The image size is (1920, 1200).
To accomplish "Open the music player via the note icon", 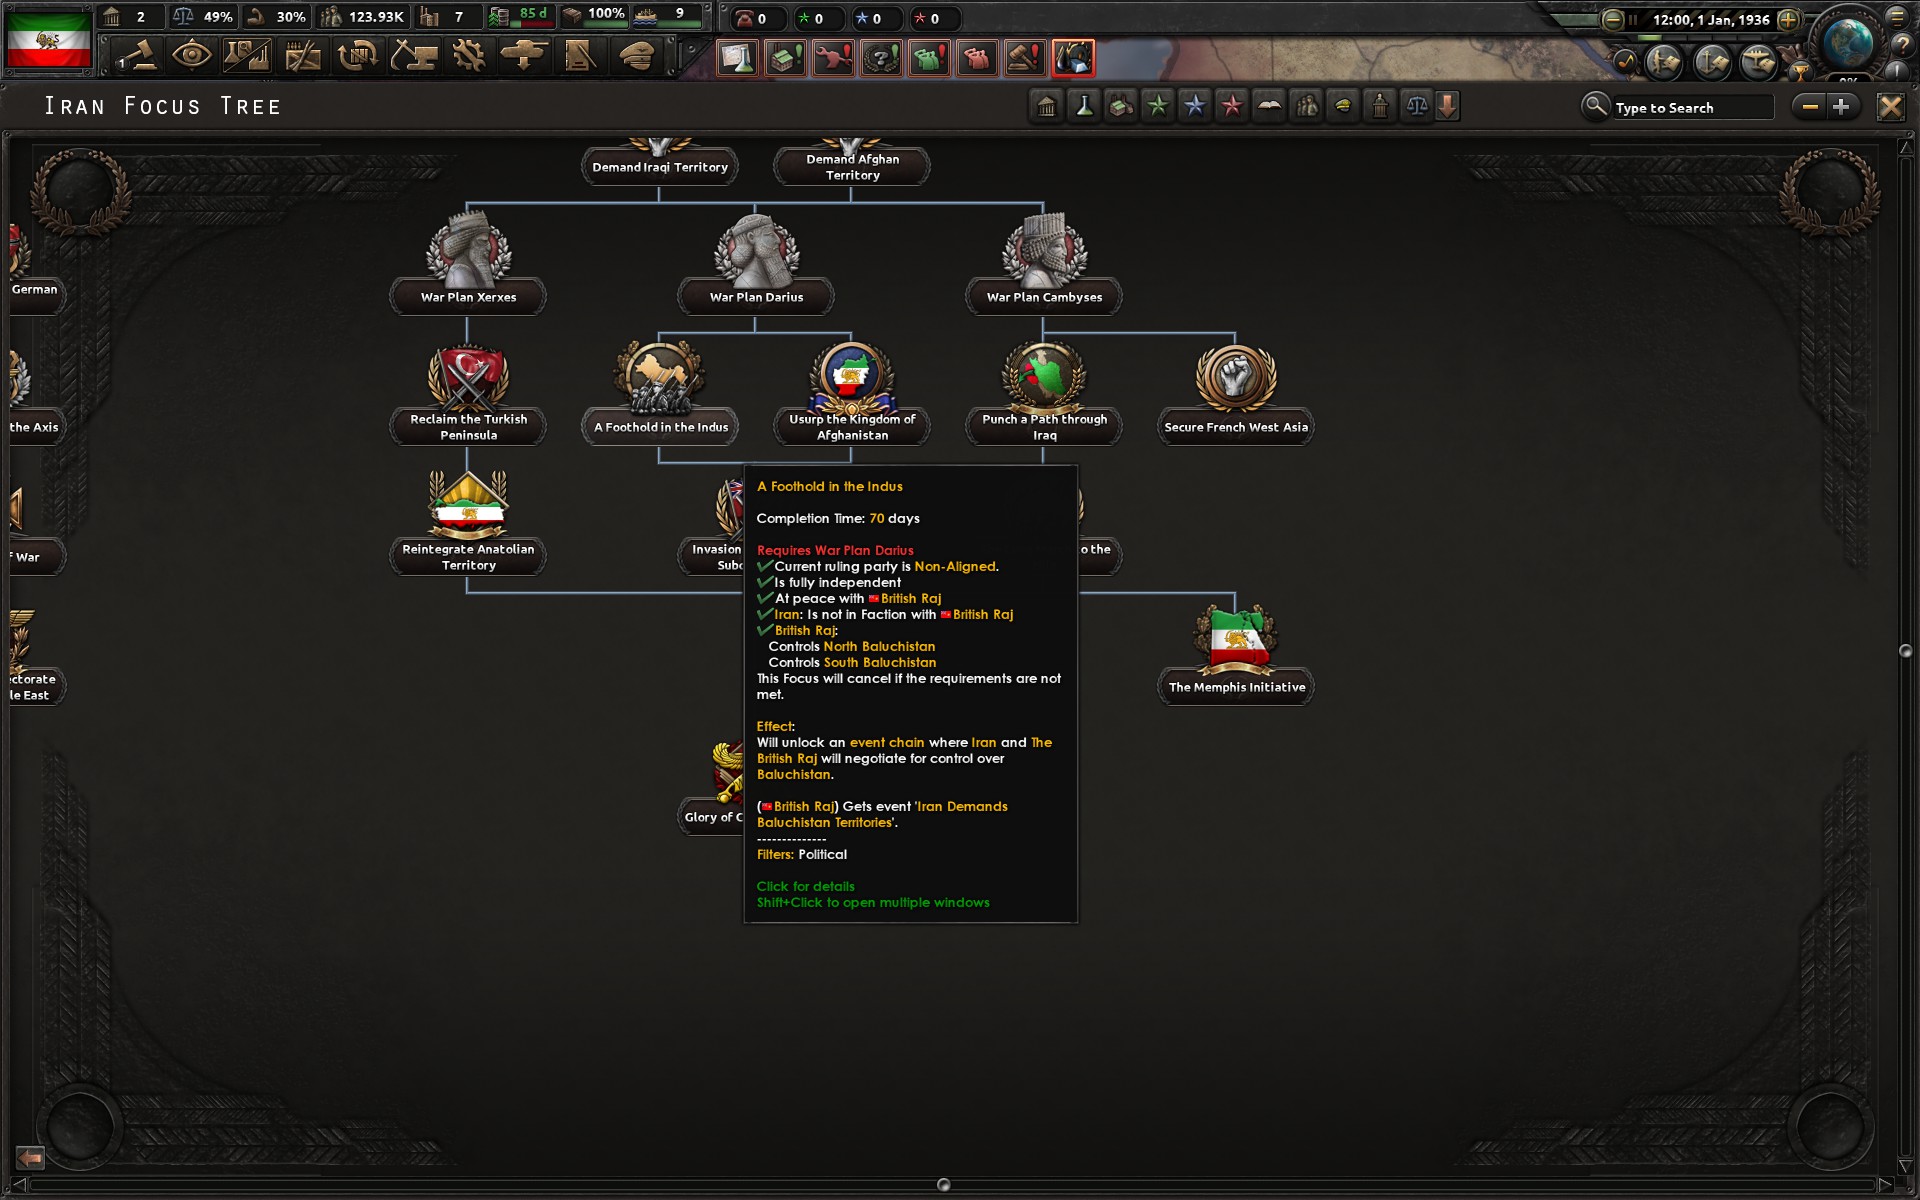I will coord(1624,62).
